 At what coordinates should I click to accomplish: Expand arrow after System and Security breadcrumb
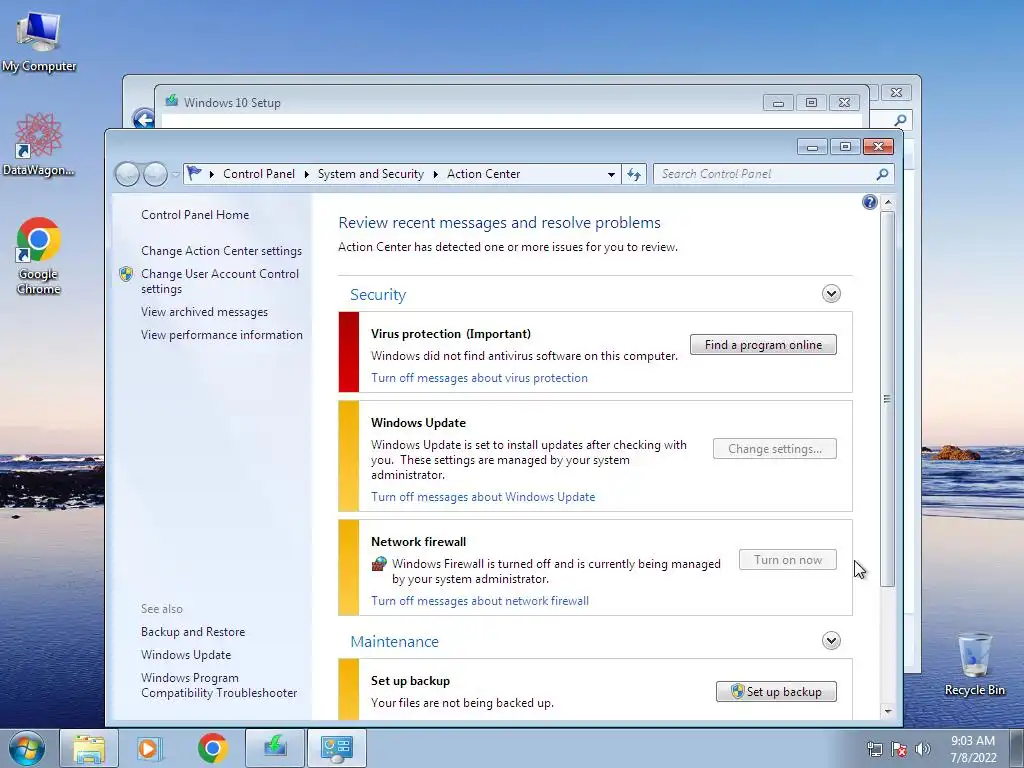pyautogui.click(x=436, y=174)
